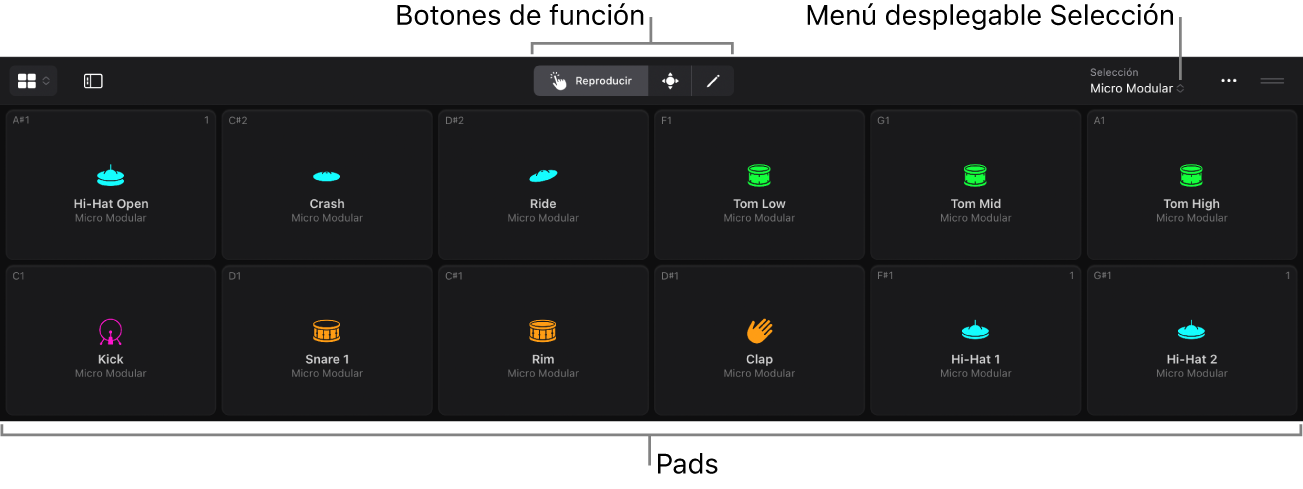Click the G#1 note label on Hi-Hat 2
Image resolution: width=1303 pixels, height=489 pixels.
[1103, 275]
